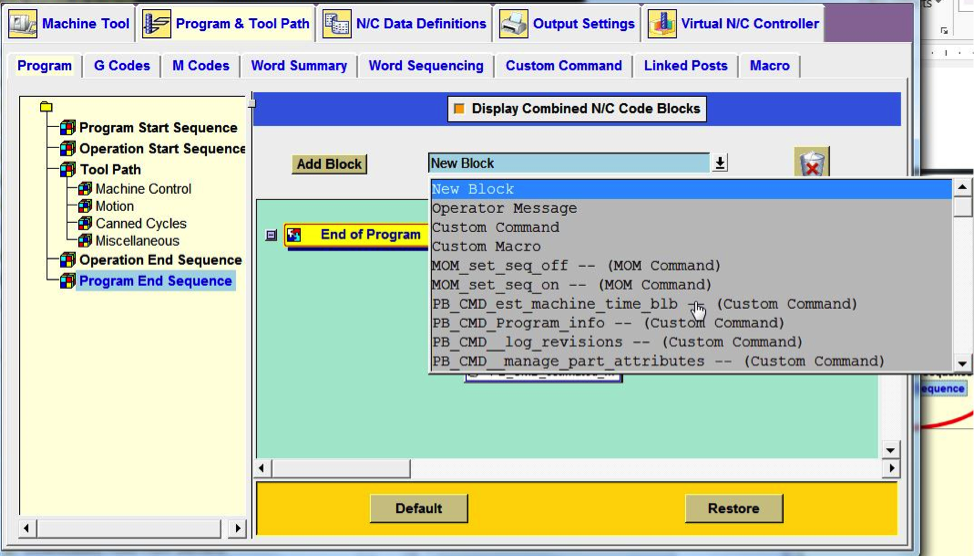
Task: Switch to the Program tab
Action: tap(44, 66)
